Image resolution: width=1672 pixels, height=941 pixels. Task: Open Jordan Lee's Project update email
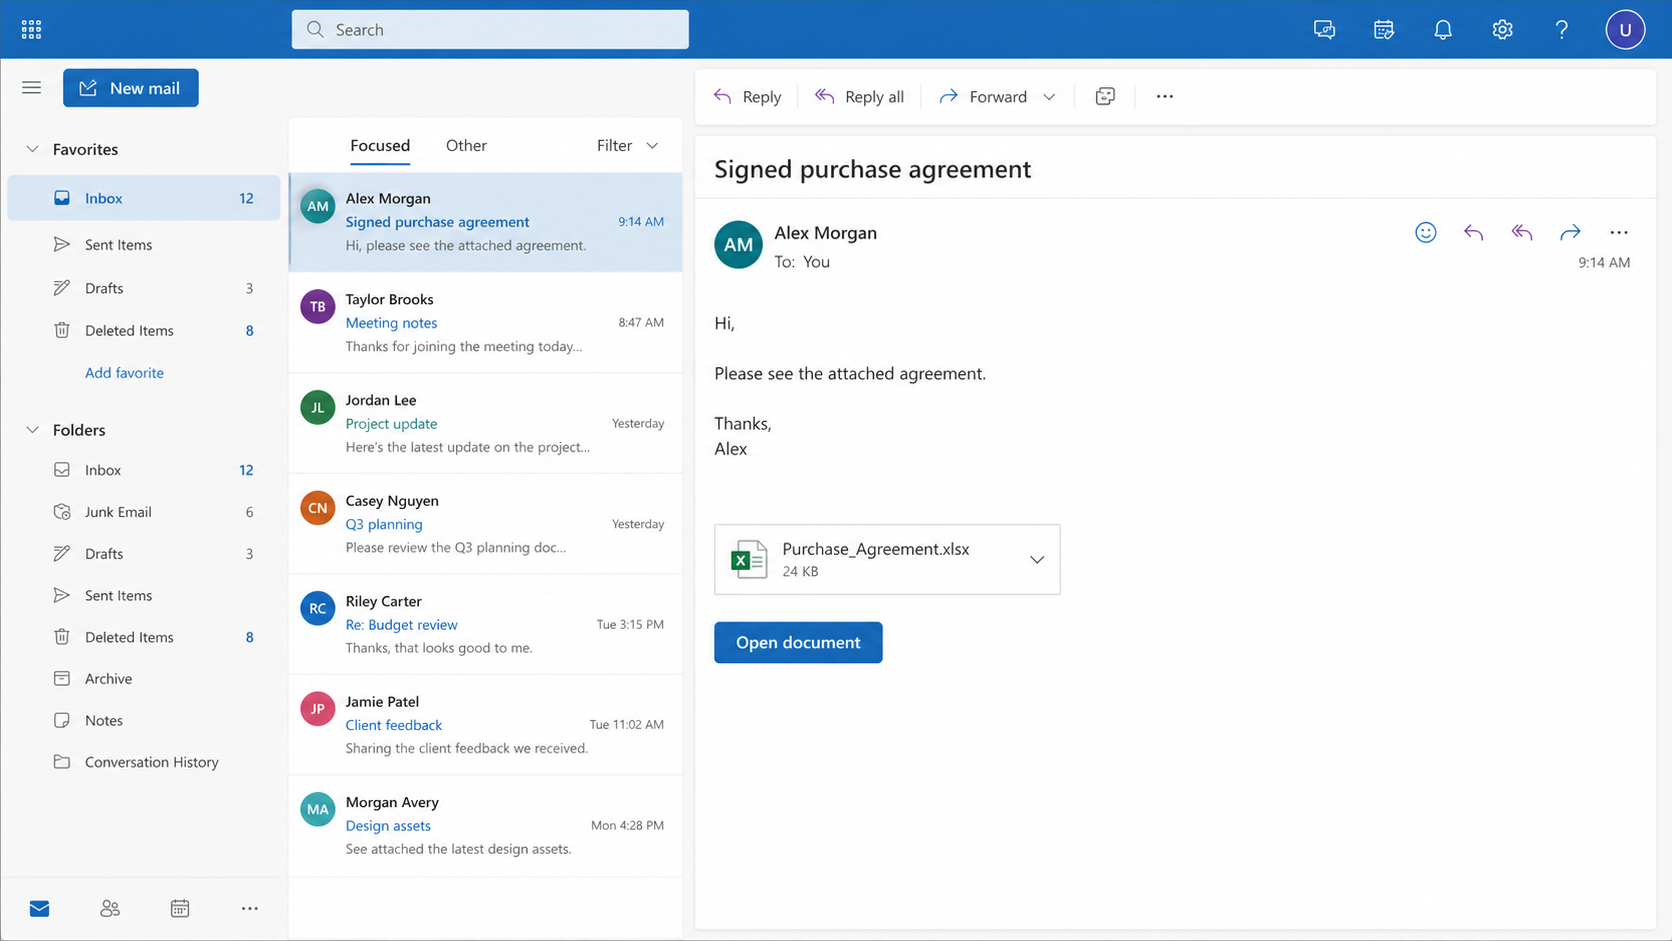point(486,423)
